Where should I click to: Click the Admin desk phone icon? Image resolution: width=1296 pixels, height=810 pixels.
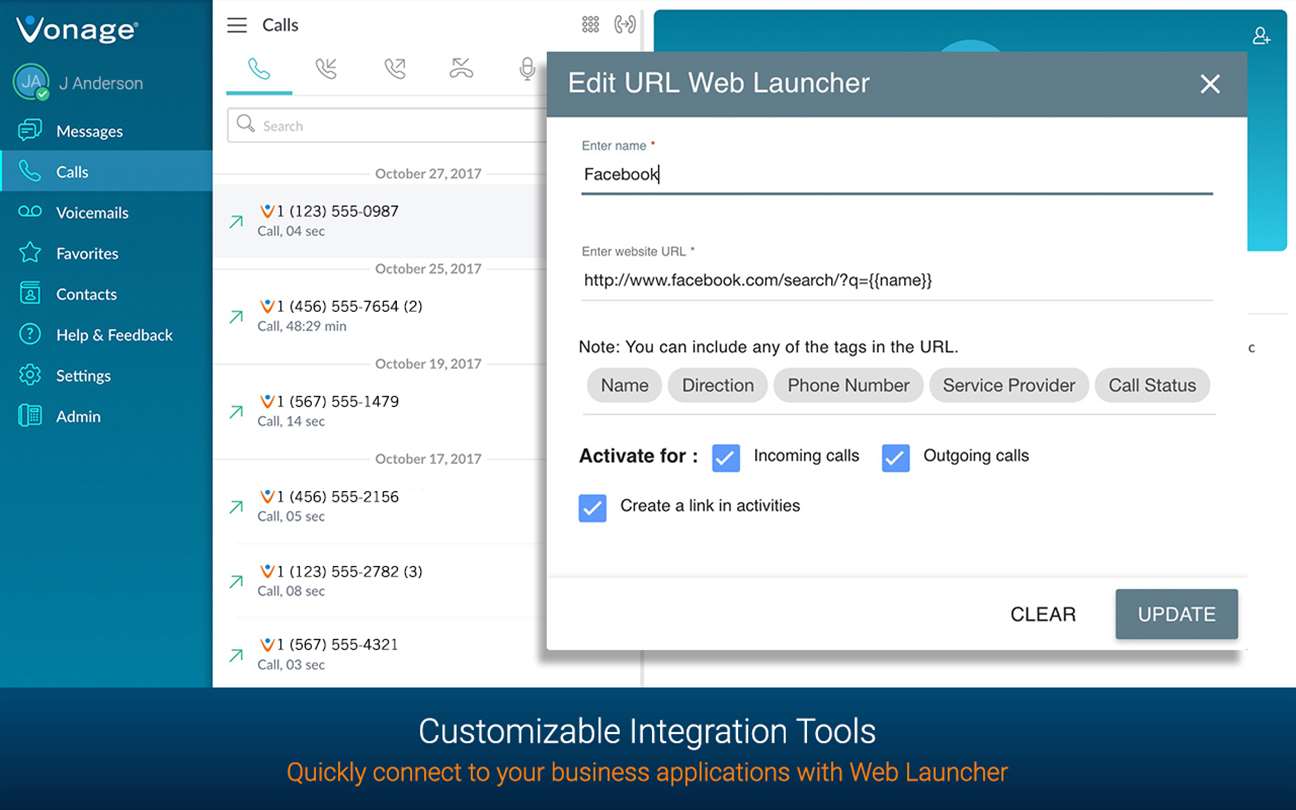click(x=30, y=416)
